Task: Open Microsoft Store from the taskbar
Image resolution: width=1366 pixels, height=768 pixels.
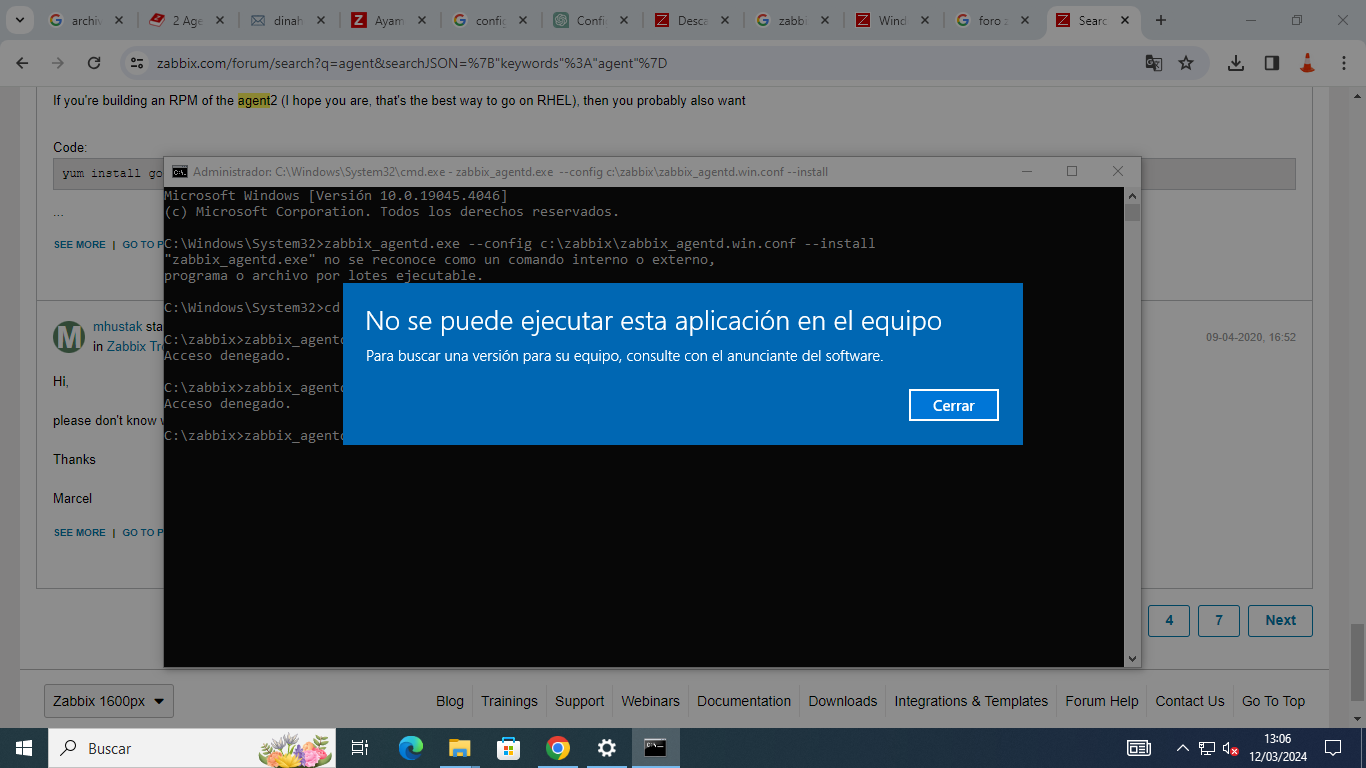Action: (x=509, y=748)
